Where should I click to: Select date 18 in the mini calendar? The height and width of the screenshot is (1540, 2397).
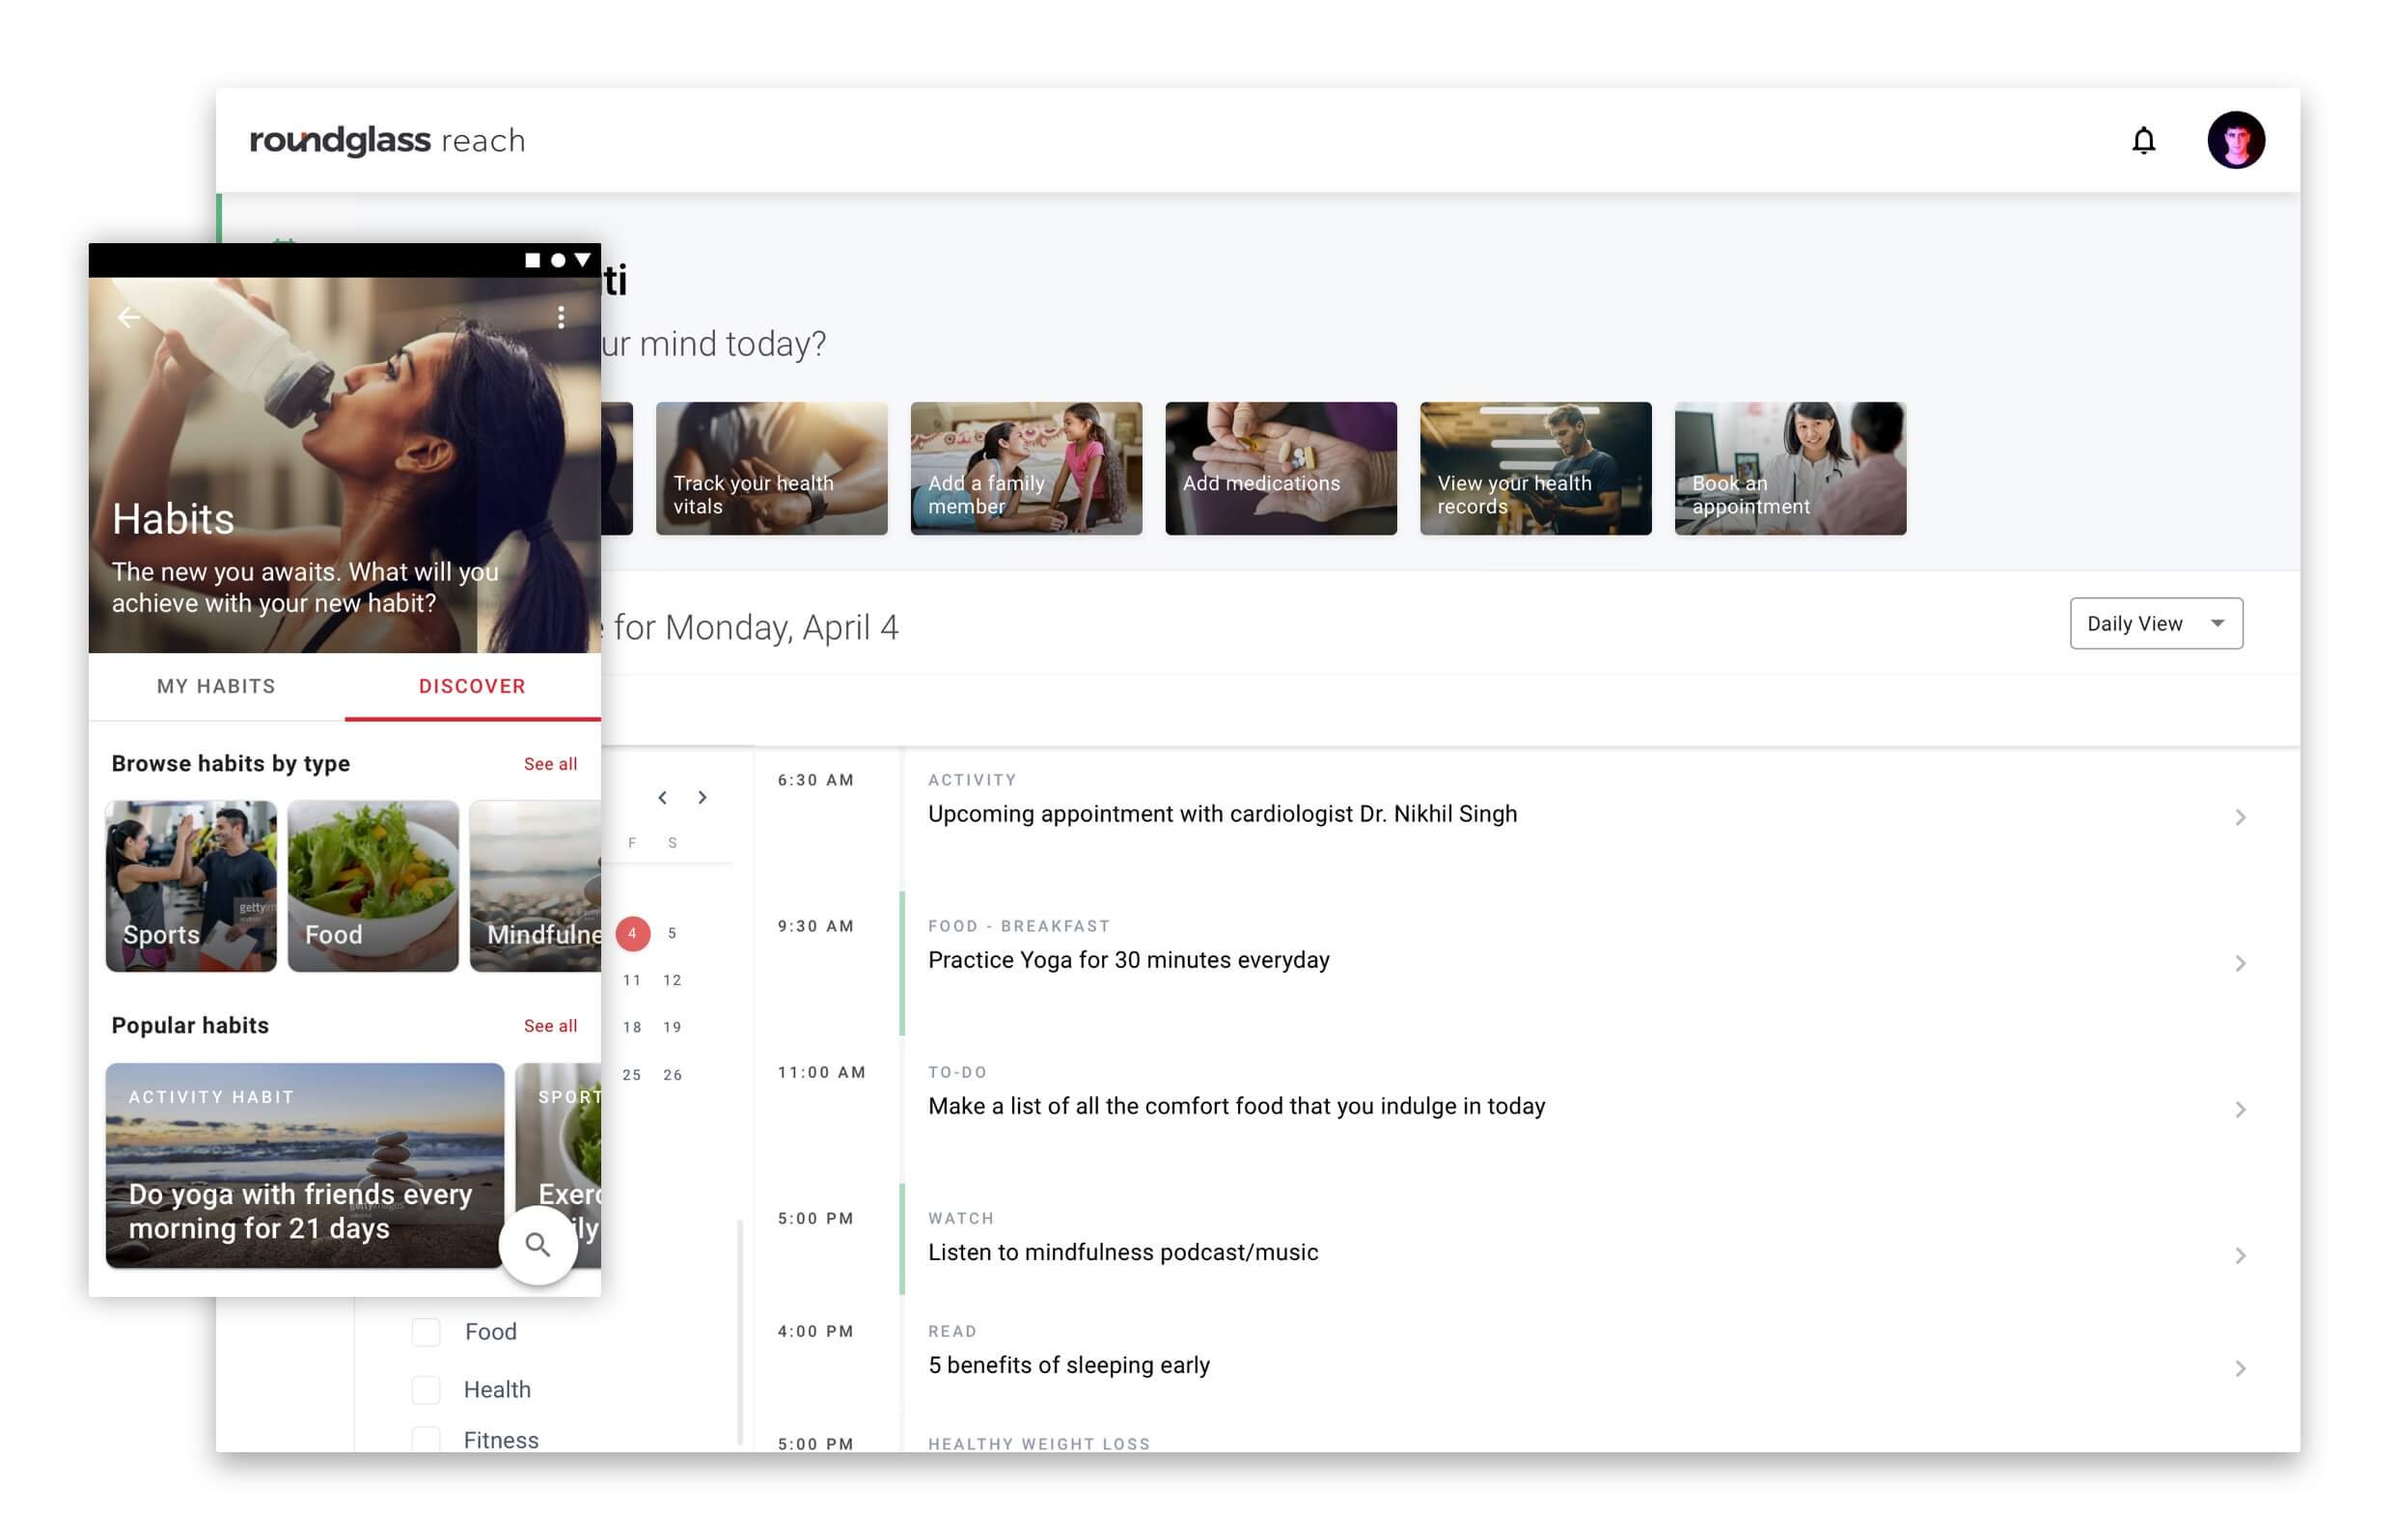[632, 1027]
